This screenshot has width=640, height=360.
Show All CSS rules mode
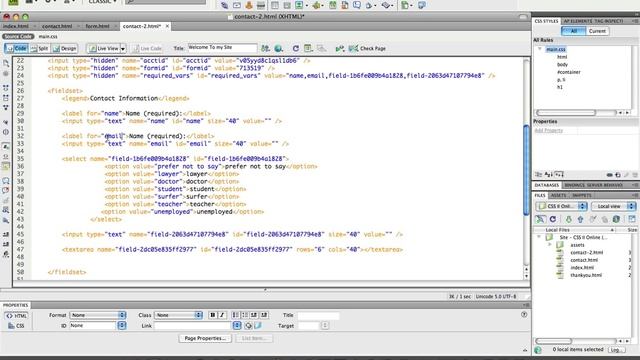coord(573,31)
